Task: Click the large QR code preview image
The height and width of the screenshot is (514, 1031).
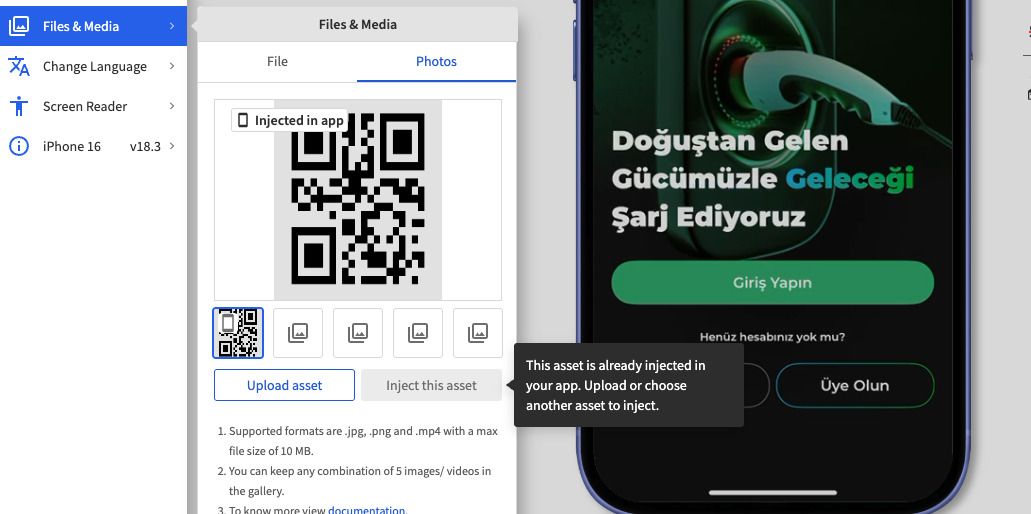Action: coord(358,200)
